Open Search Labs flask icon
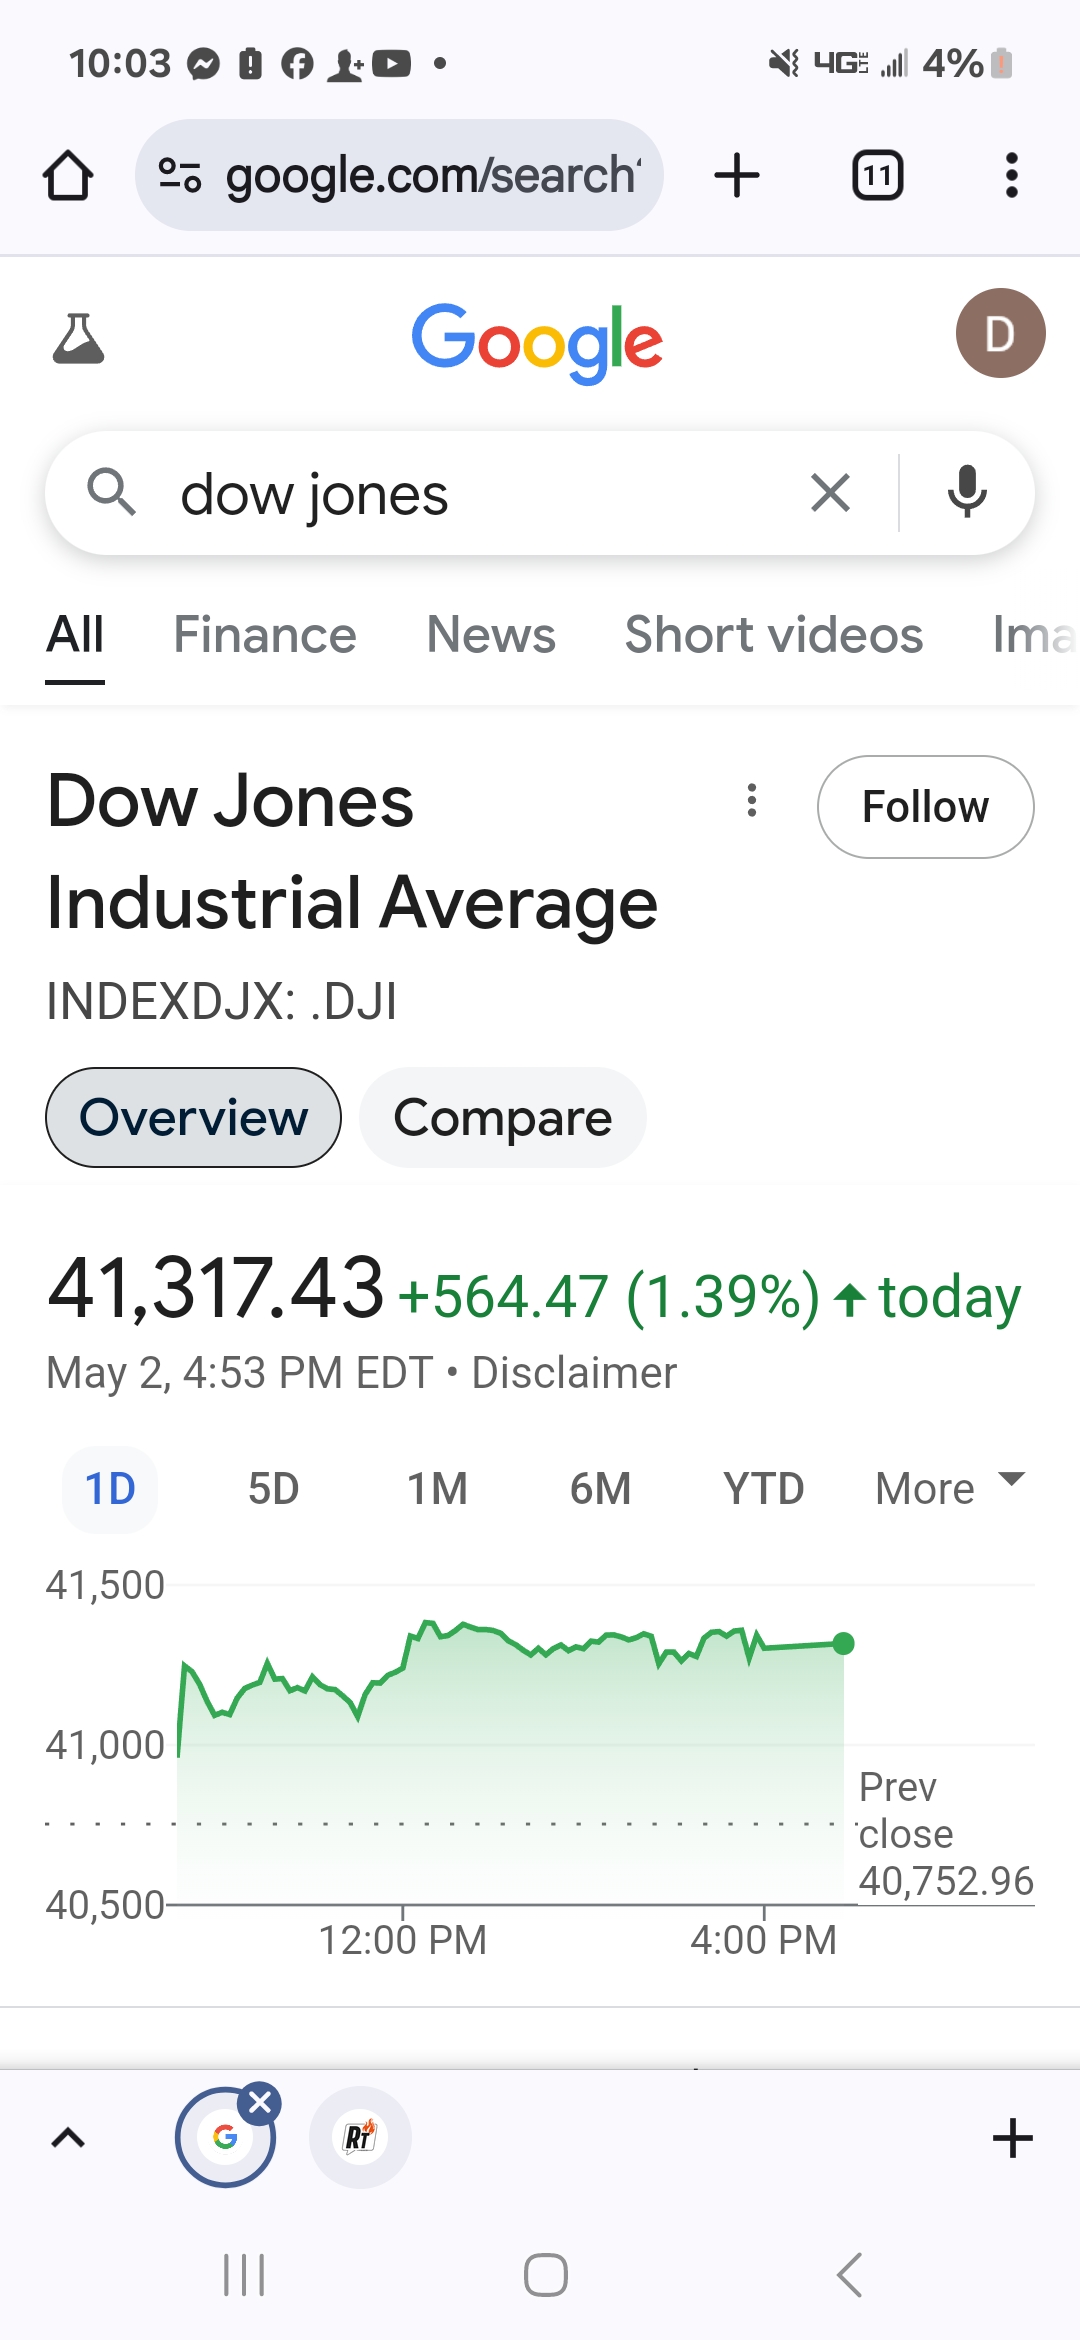The image size is (1080, 2340). point(78,338)
